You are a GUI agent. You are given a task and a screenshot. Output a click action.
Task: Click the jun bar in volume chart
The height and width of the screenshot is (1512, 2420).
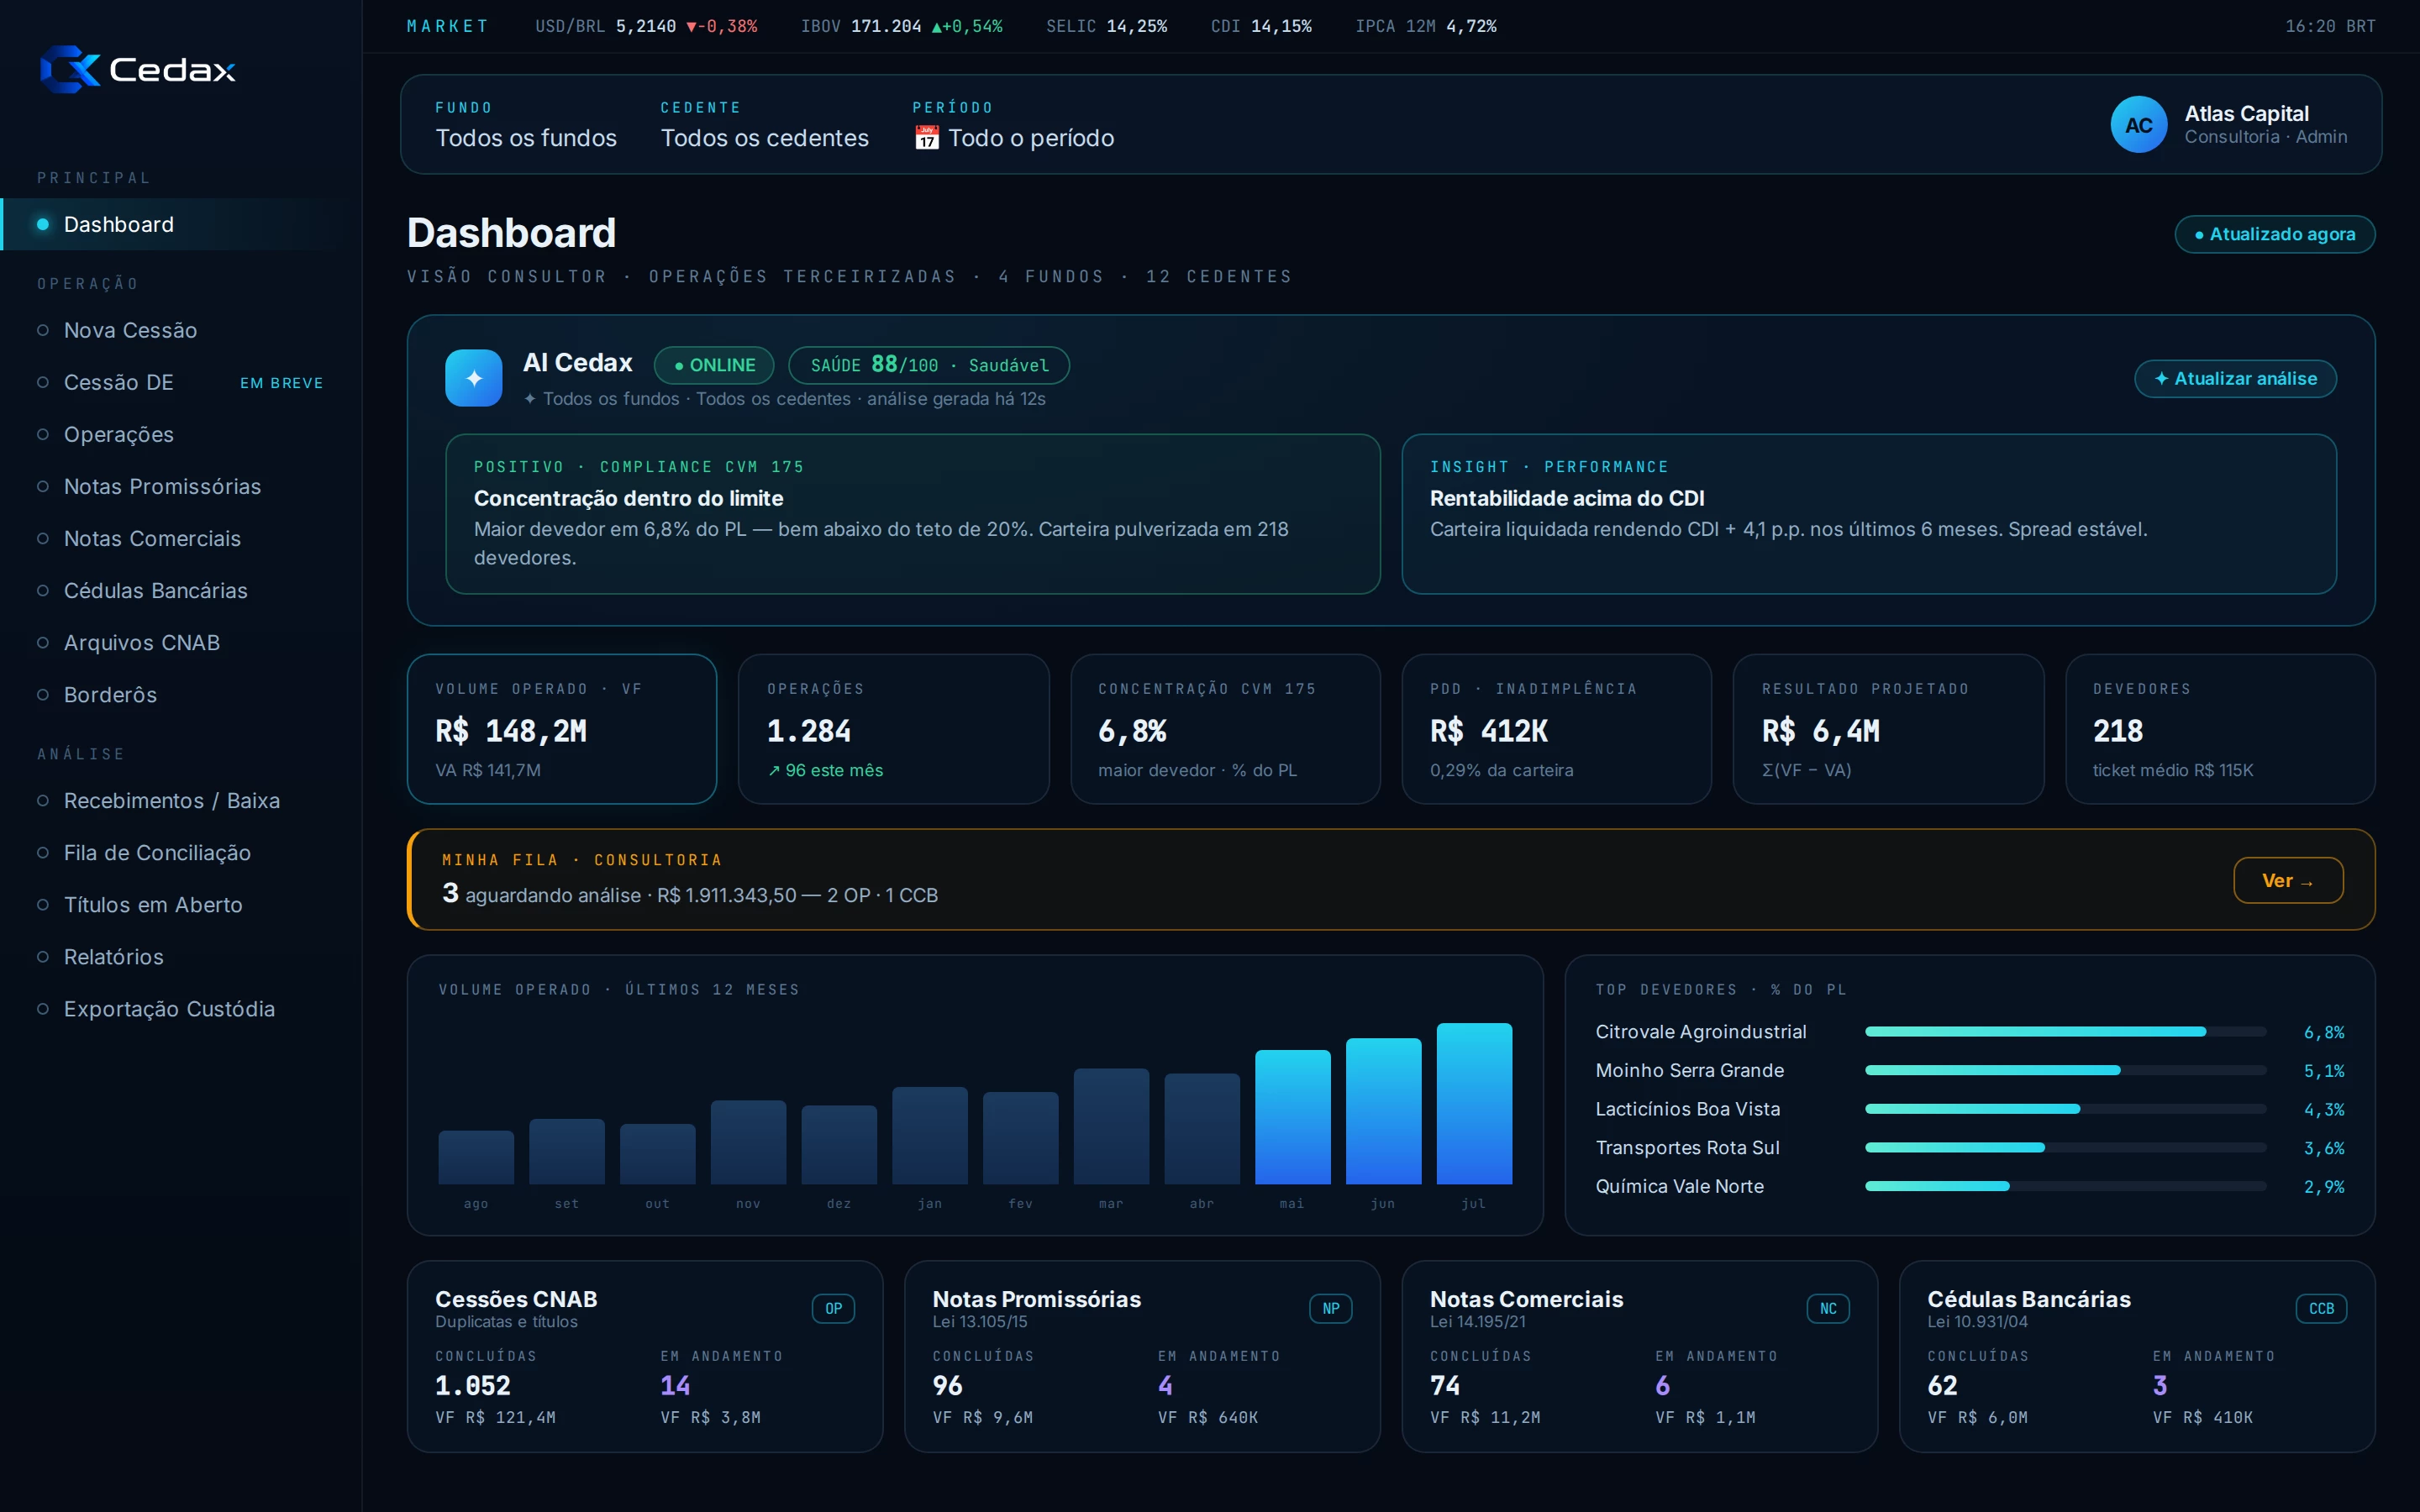click(x=1383, y=1111)
